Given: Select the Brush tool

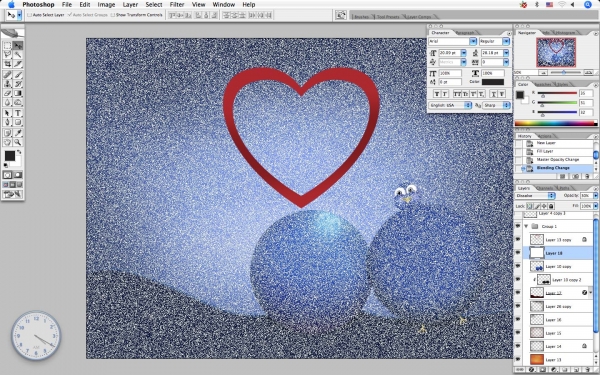Looking at the screenshot, I should (x=18, y=75).
